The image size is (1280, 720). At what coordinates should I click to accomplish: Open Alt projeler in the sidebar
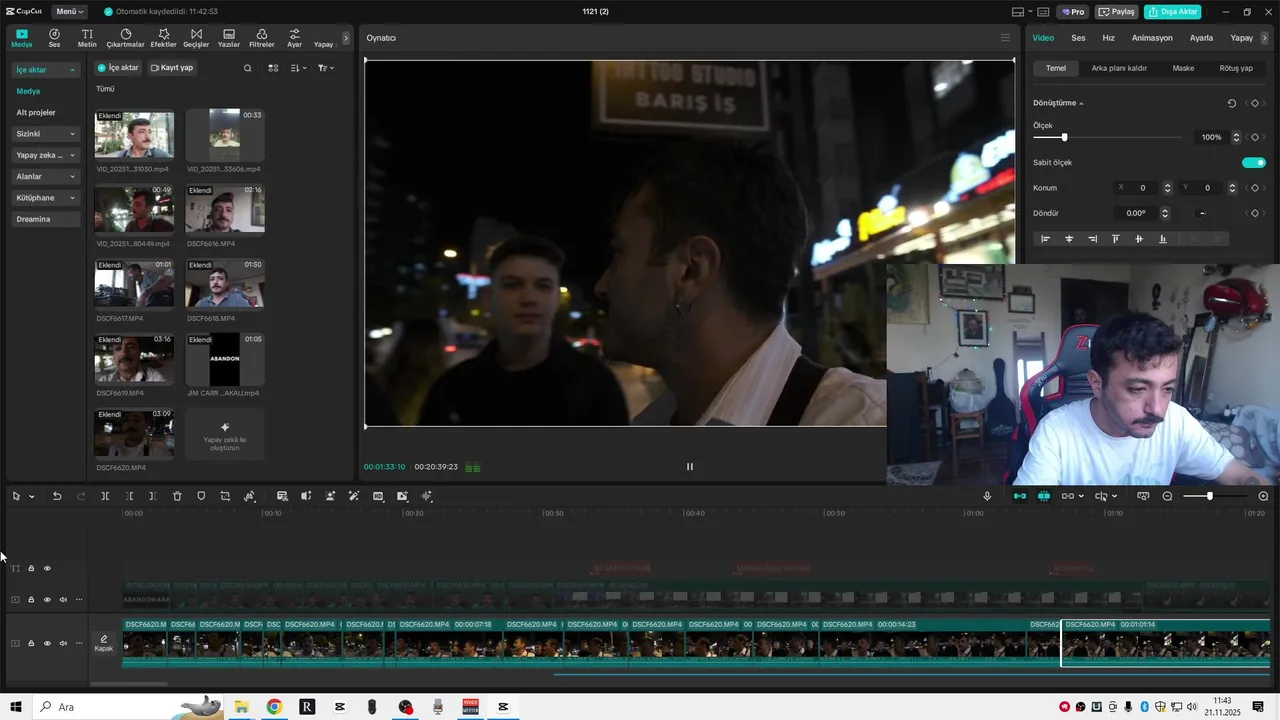(x=36, y=112)
